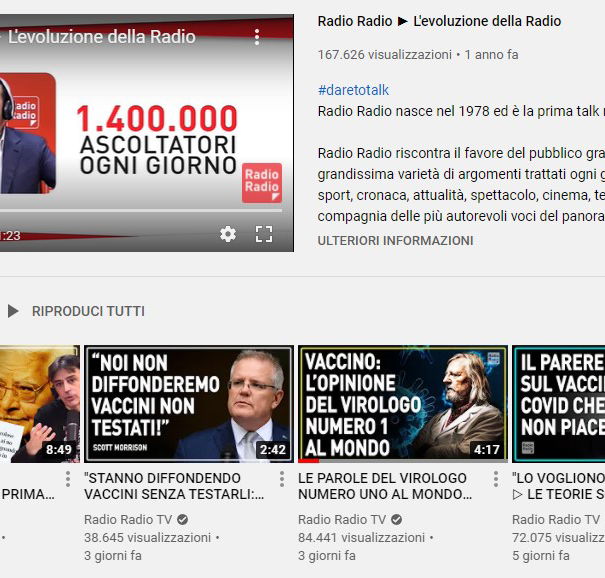Open options menu for the leftmost 8:49 video
The width and height of the screenshot is (605, 578).
pos(68,479)
